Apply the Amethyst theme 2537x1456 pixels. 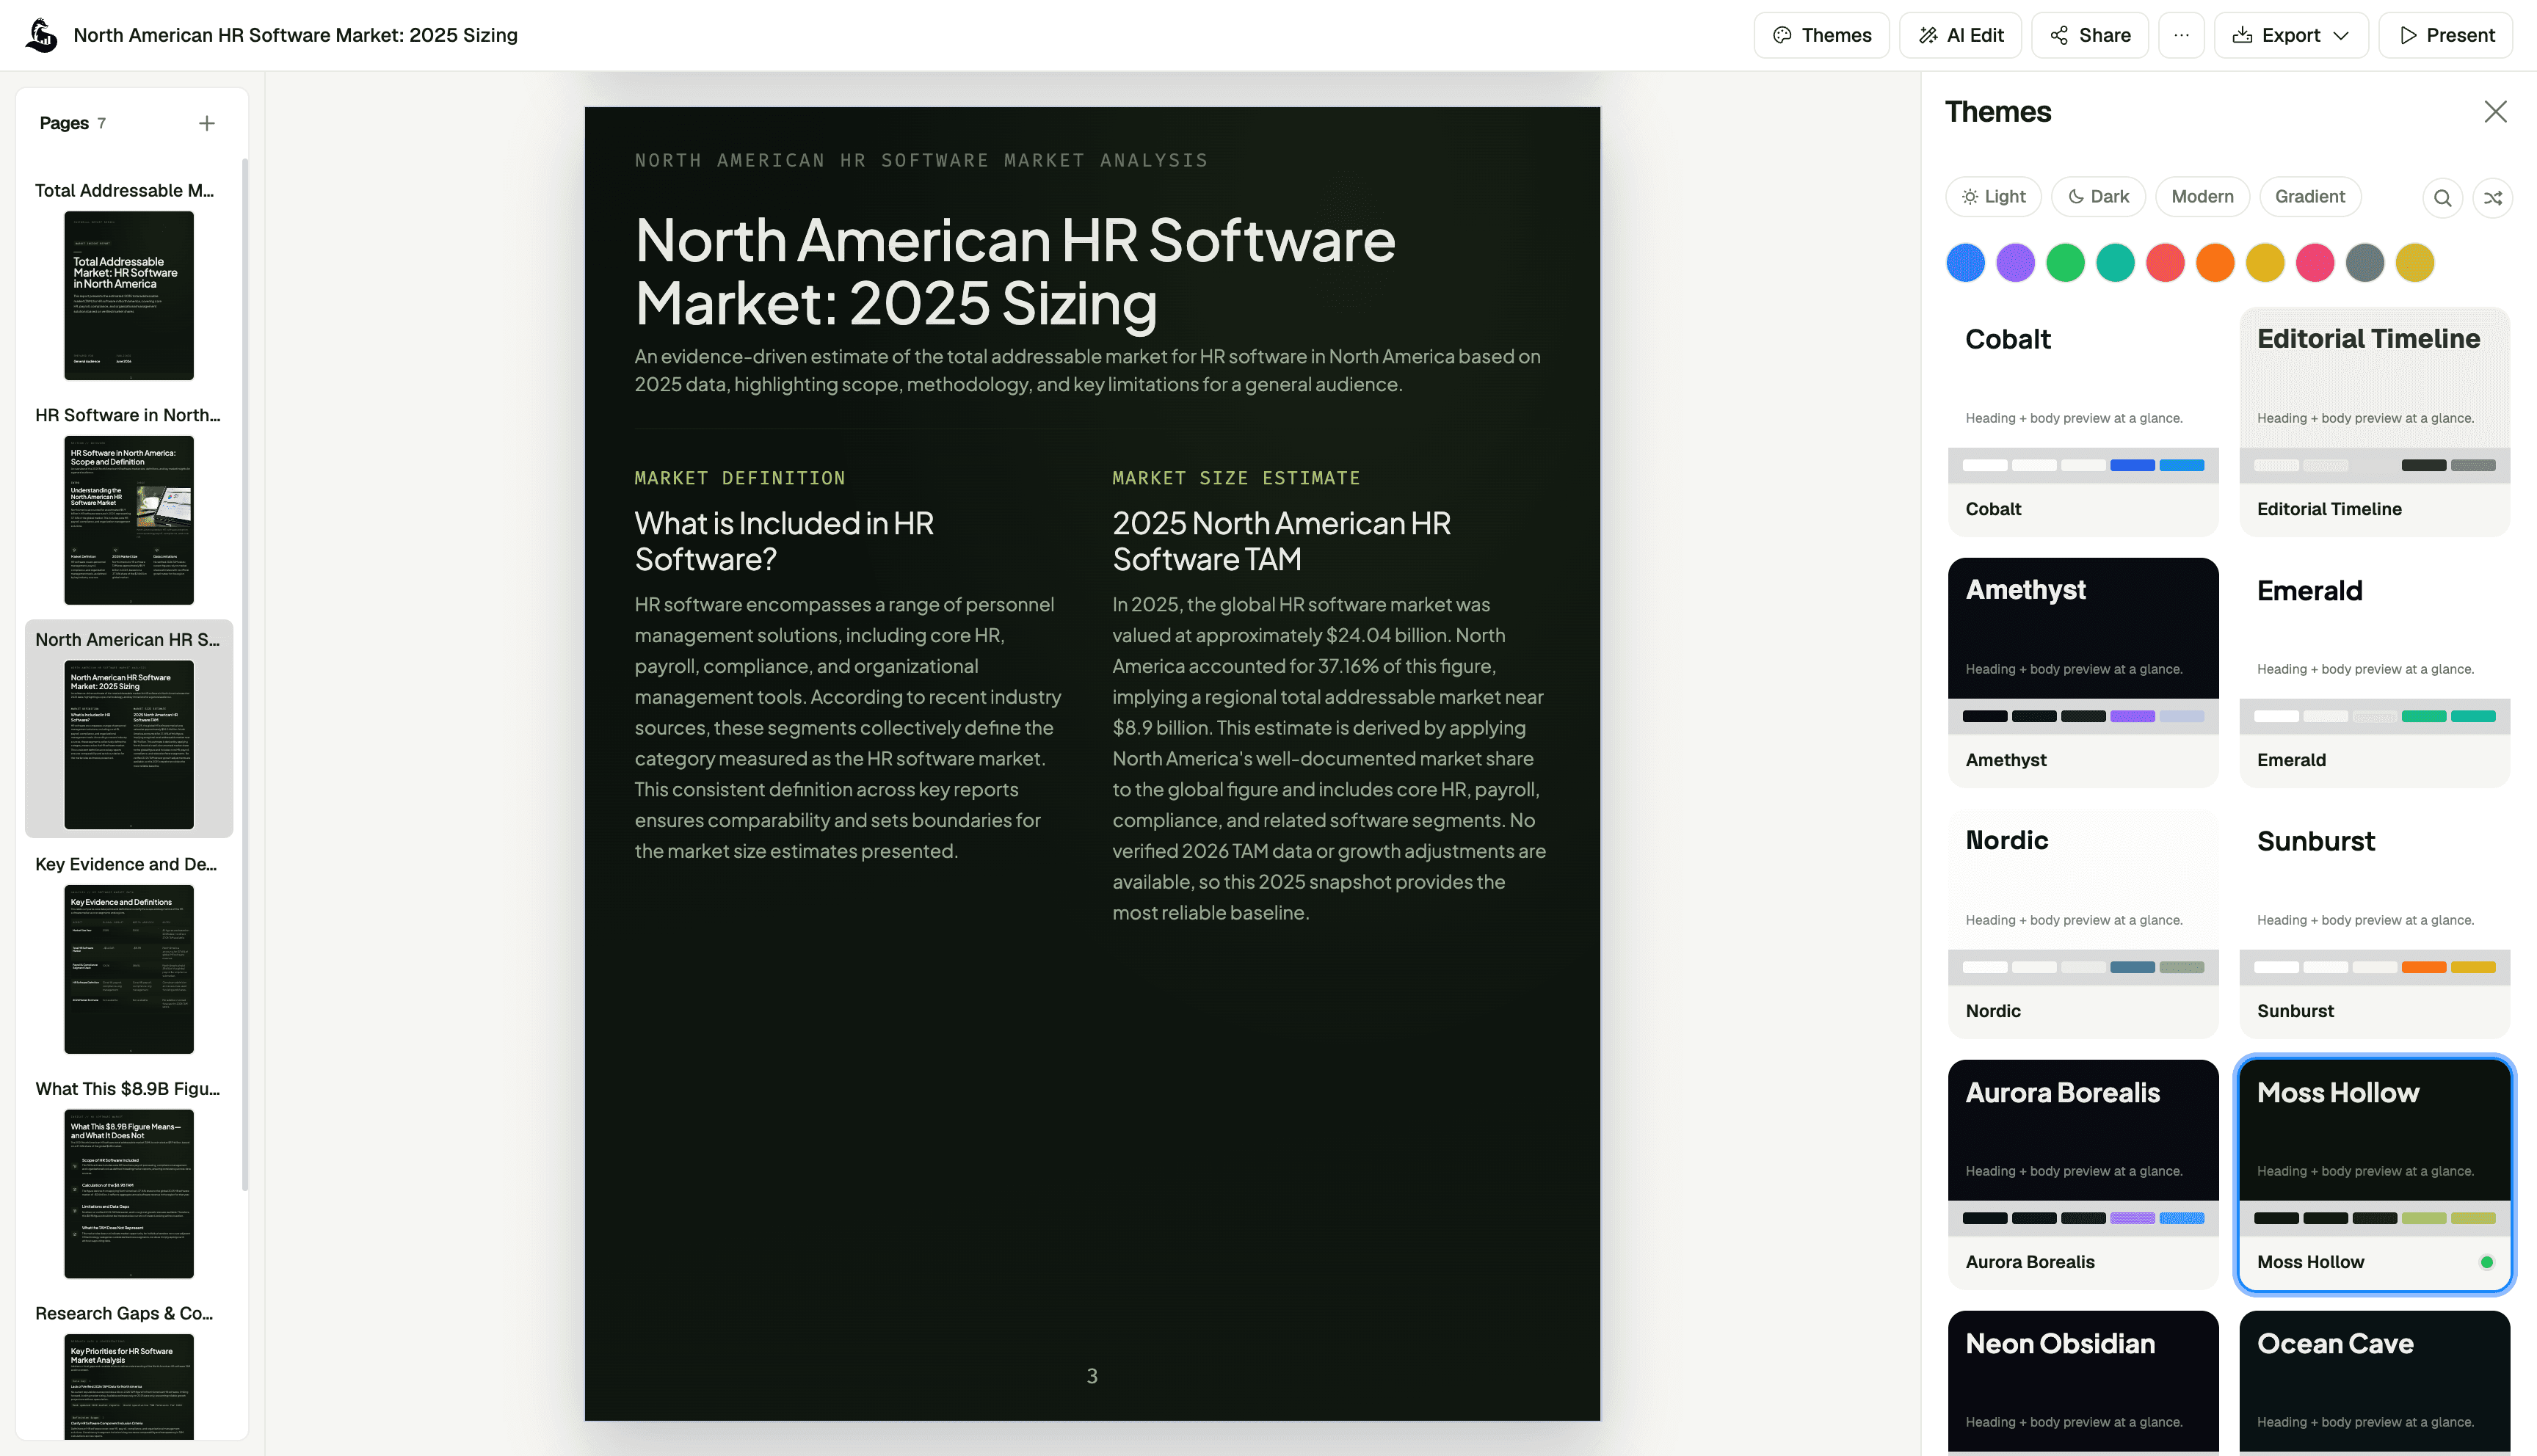coord(2083,673)
